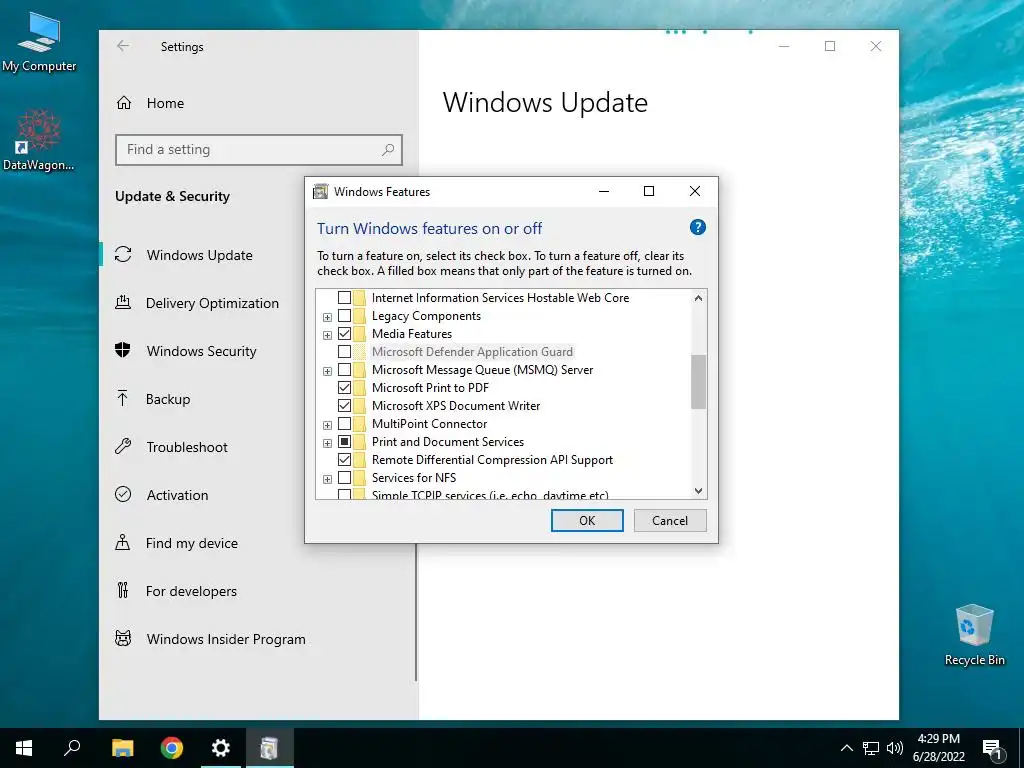Click the For developers tools icon
This screenshot has height=768, width=1024.
123,590
